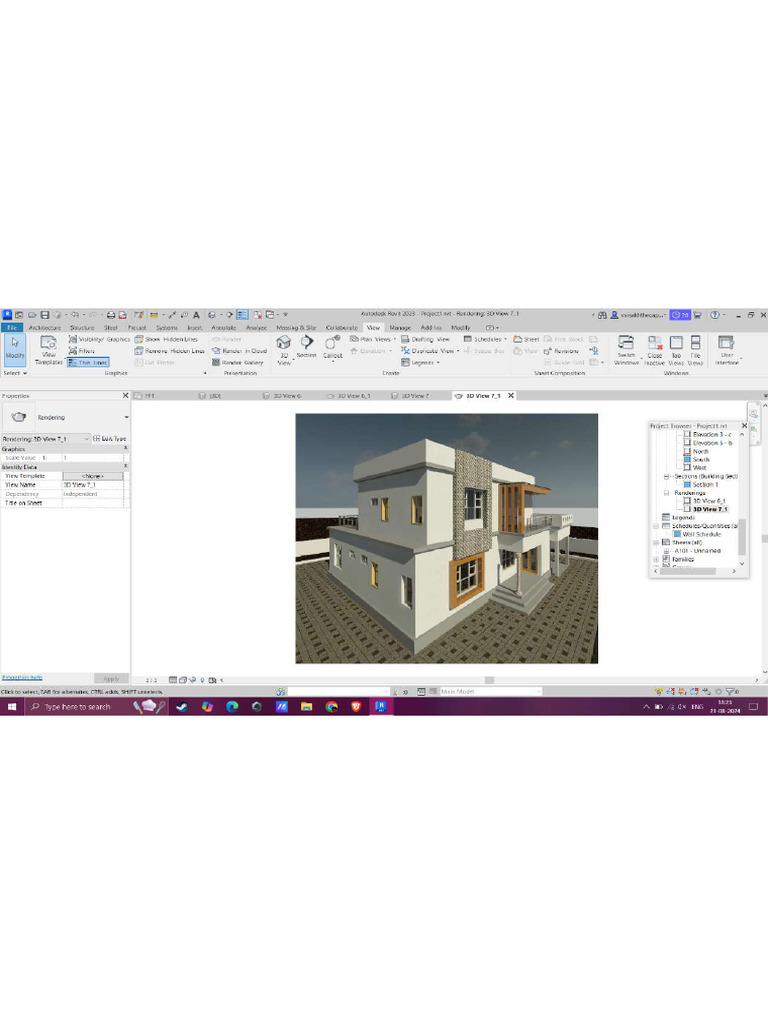Create a Drafting View
Screen dimensions: 768x1024
pyautogui.click(x=425, y=340)
